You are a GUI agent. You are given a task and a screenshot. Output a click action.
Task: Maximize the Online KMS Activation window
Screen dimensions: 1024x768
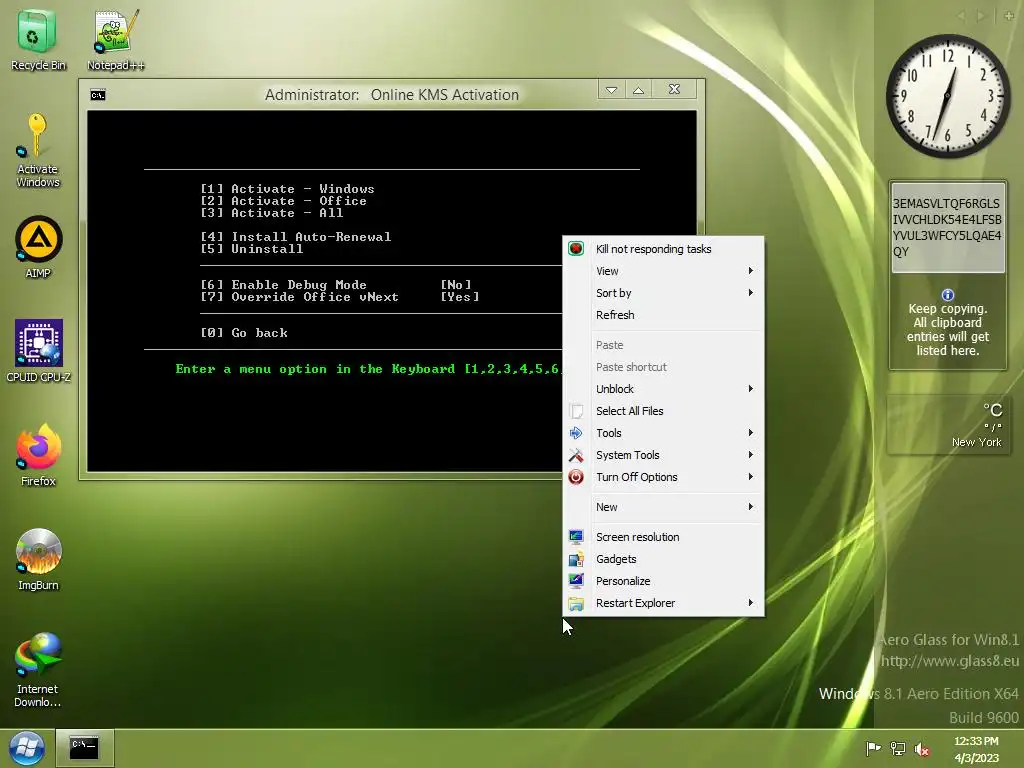(639, 89)
